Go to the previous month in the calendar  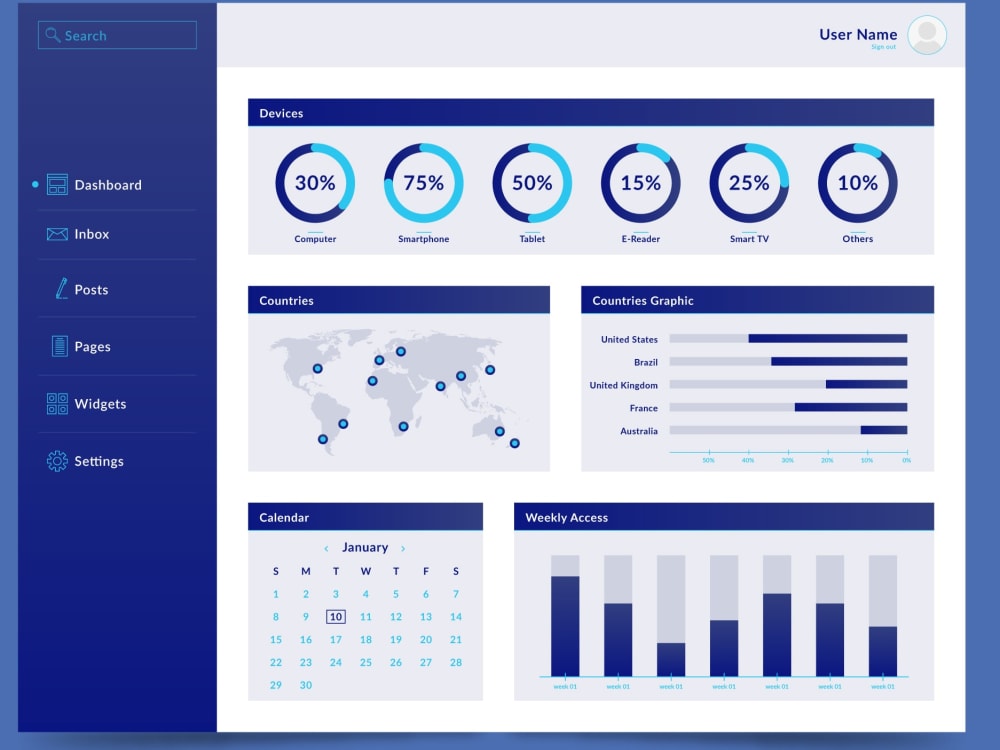(x=326, y=548)
